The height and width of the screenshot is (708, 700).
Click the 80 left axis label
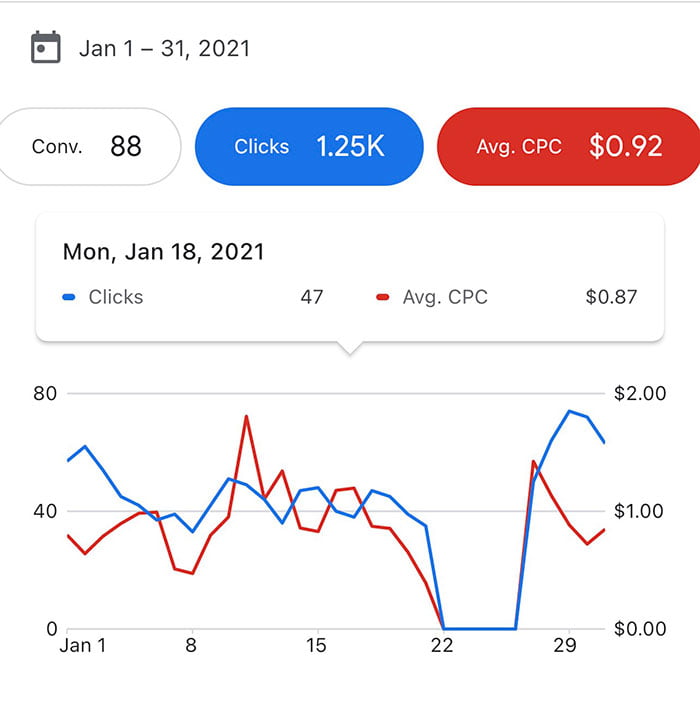pyautogui.click(x=45, y=393)
